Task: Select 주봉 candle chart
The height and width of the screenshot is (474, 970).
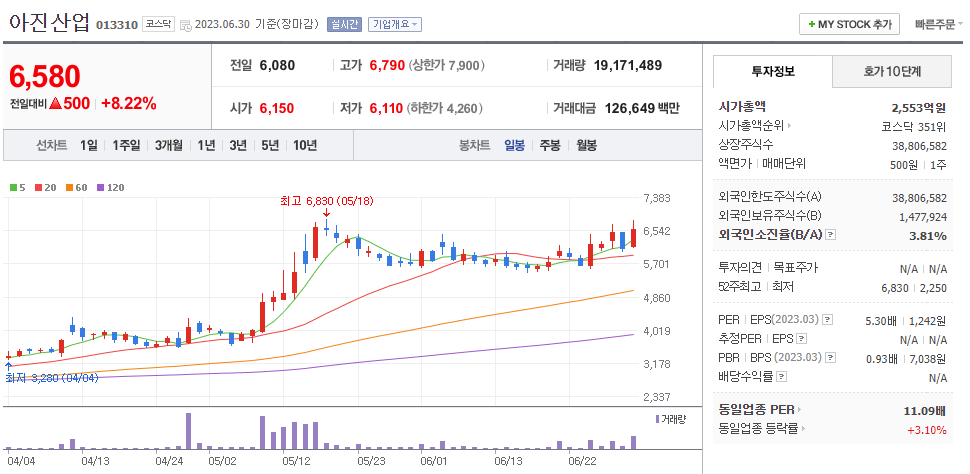Action: tap(550, 146)
